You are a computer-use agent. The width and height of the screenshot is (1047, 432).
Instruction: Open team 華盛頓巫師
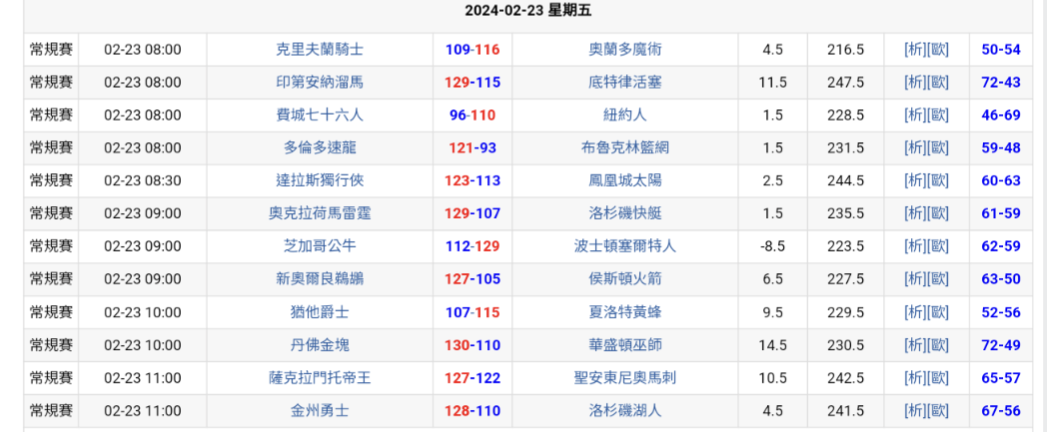click(x=625, y=345)
